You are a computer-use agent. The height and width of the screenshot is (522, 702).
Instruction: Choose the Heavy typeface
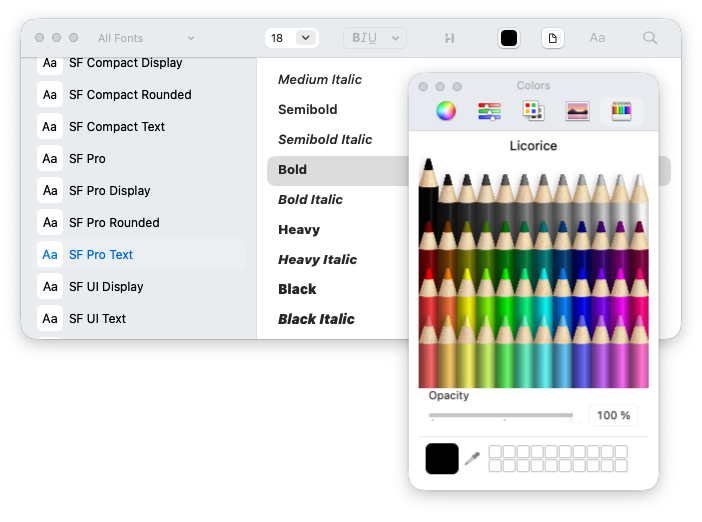[299, 229]
